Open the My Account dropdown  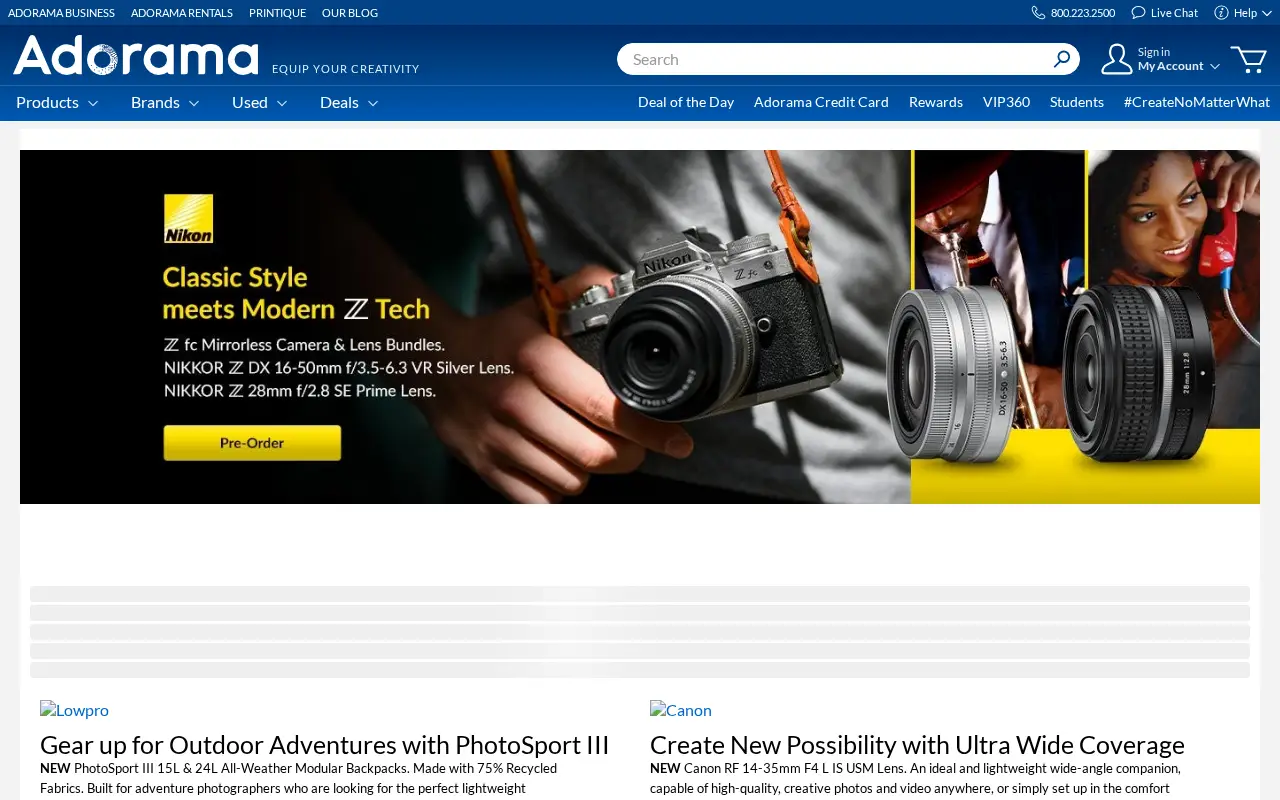click(1178, 66)
